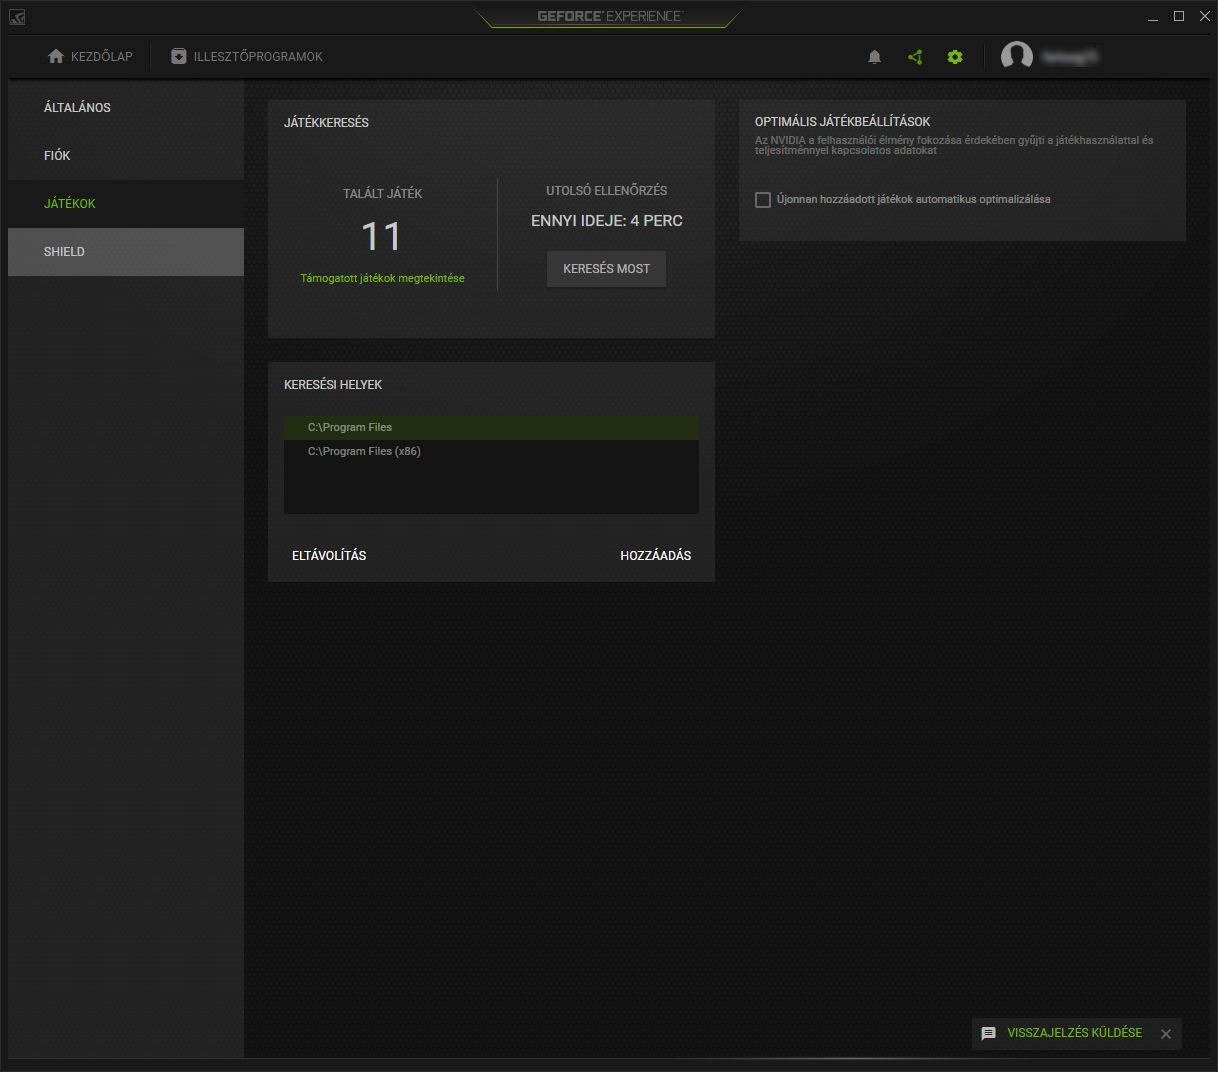Click the driver download icon beside Illesztőprogramok

point(179,57)
